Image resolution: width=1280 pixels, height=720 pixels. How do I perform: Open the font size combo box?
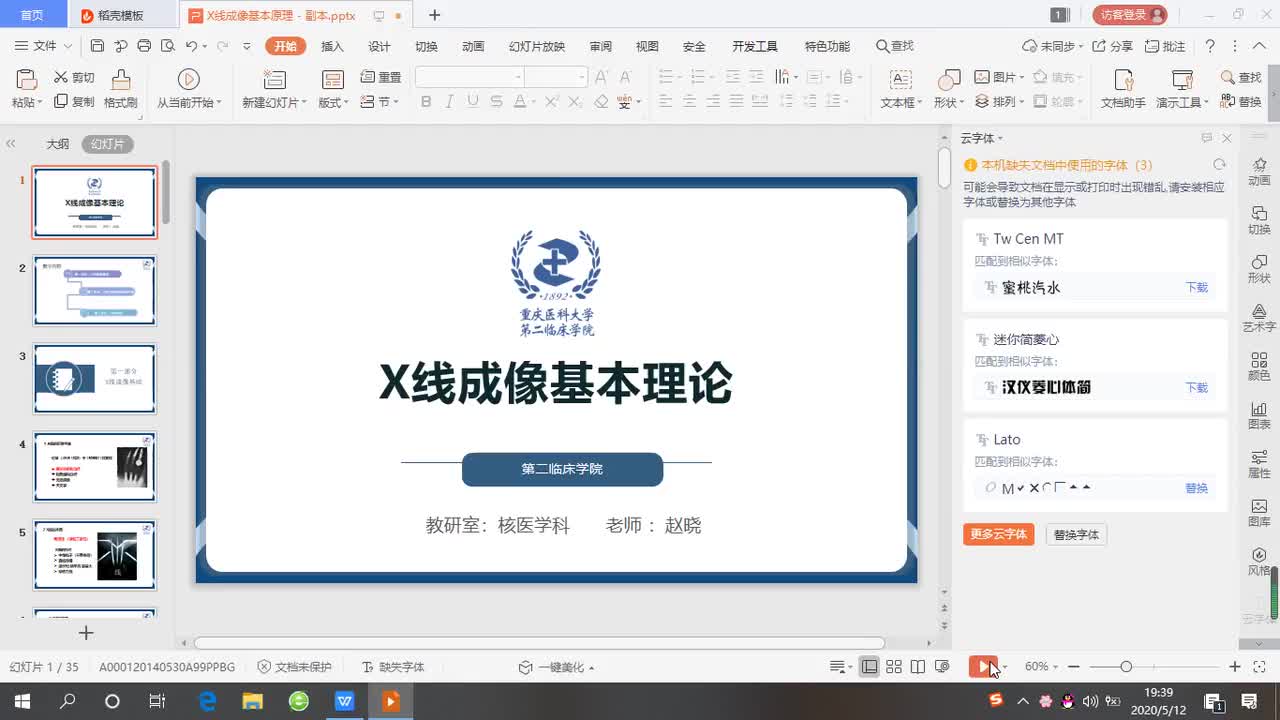[555, 77]
